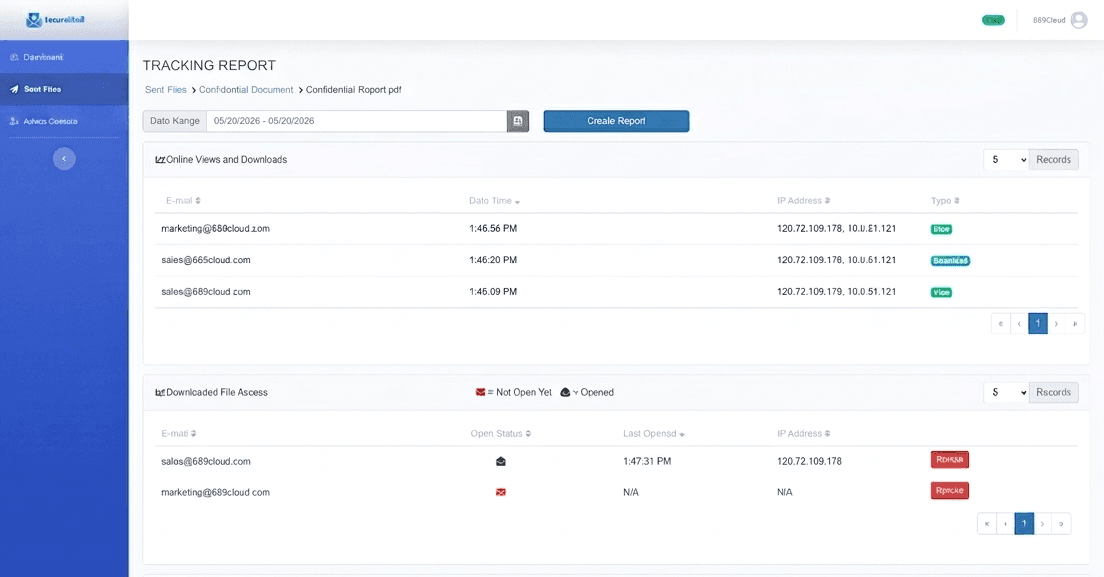Open records count dropdown for Online Views

tap(1006, 160)
